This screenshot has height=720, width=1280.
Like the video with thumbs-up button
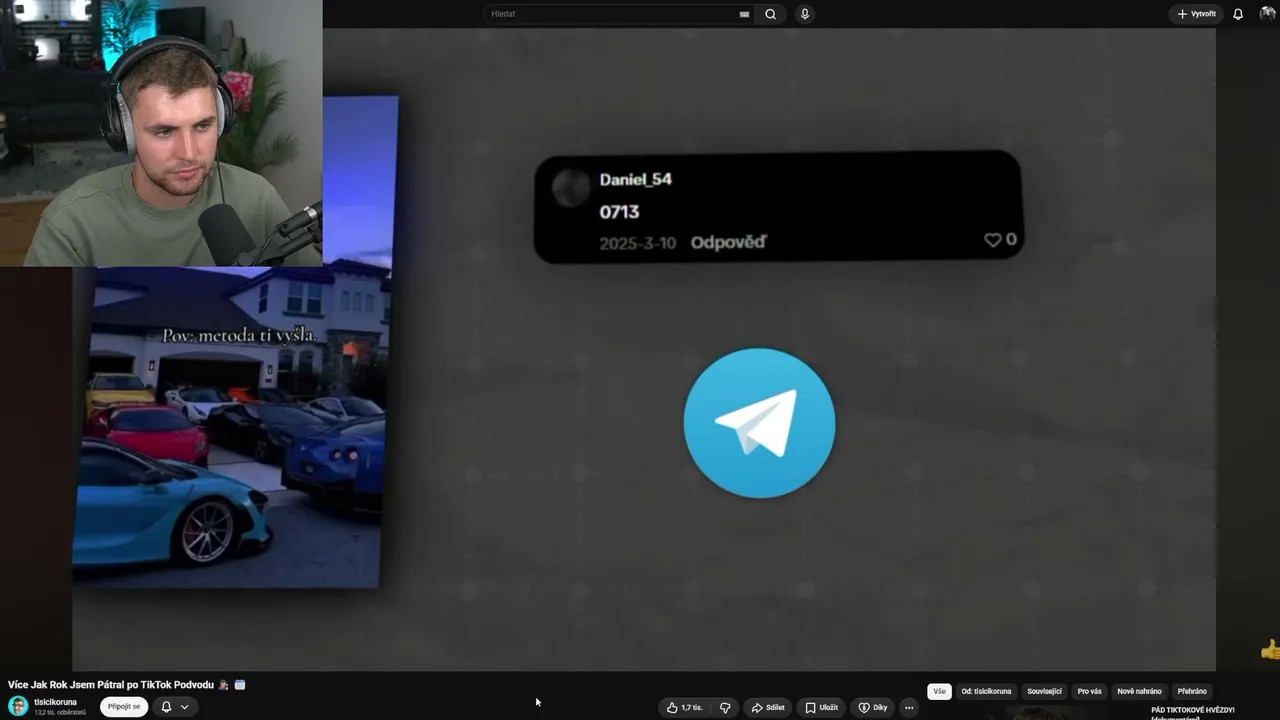tap(685, 707)
